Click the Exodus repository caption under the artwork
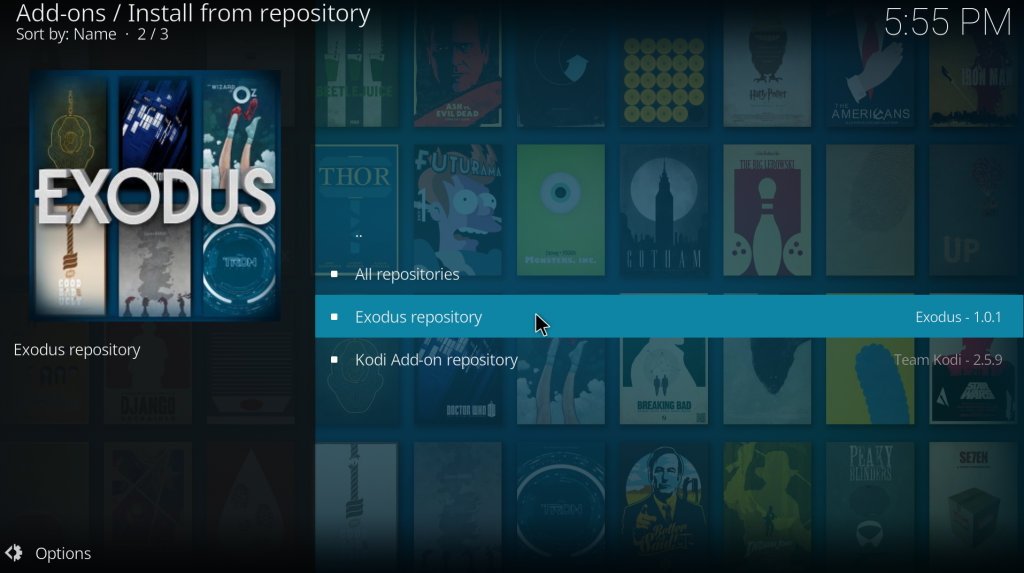 77,350
